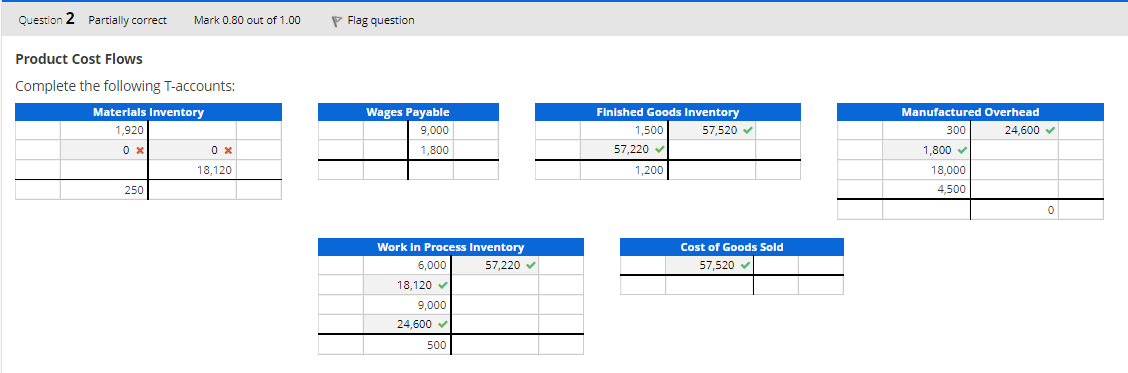Select the 250 ending balance in Materials Inventory

tap(104, 189)
